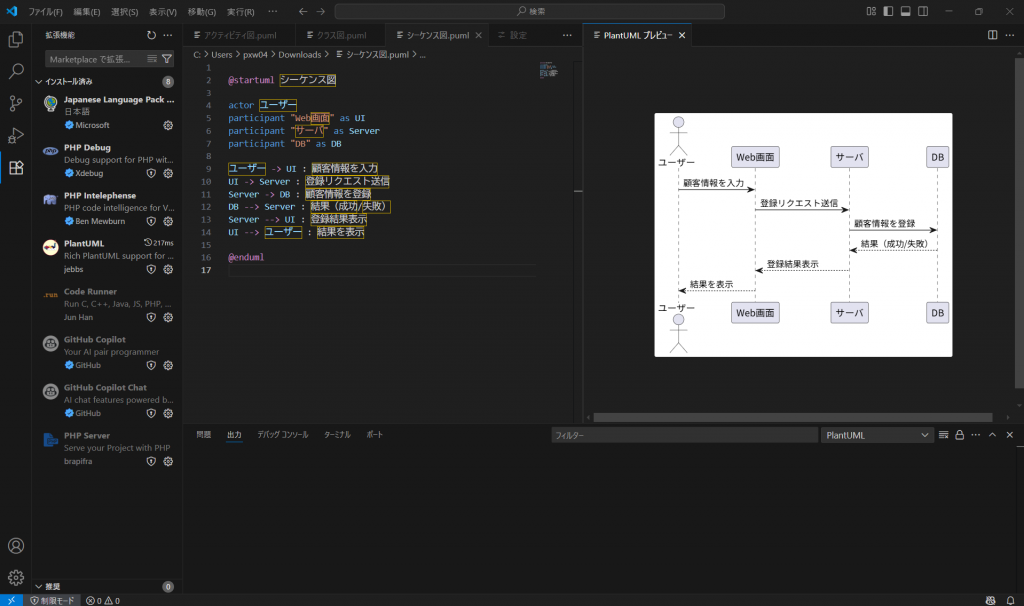The height and width of the screenshot is (606, 1024).
Task: Close the PlantUML プレビュー tab
Action: (682, 35)
